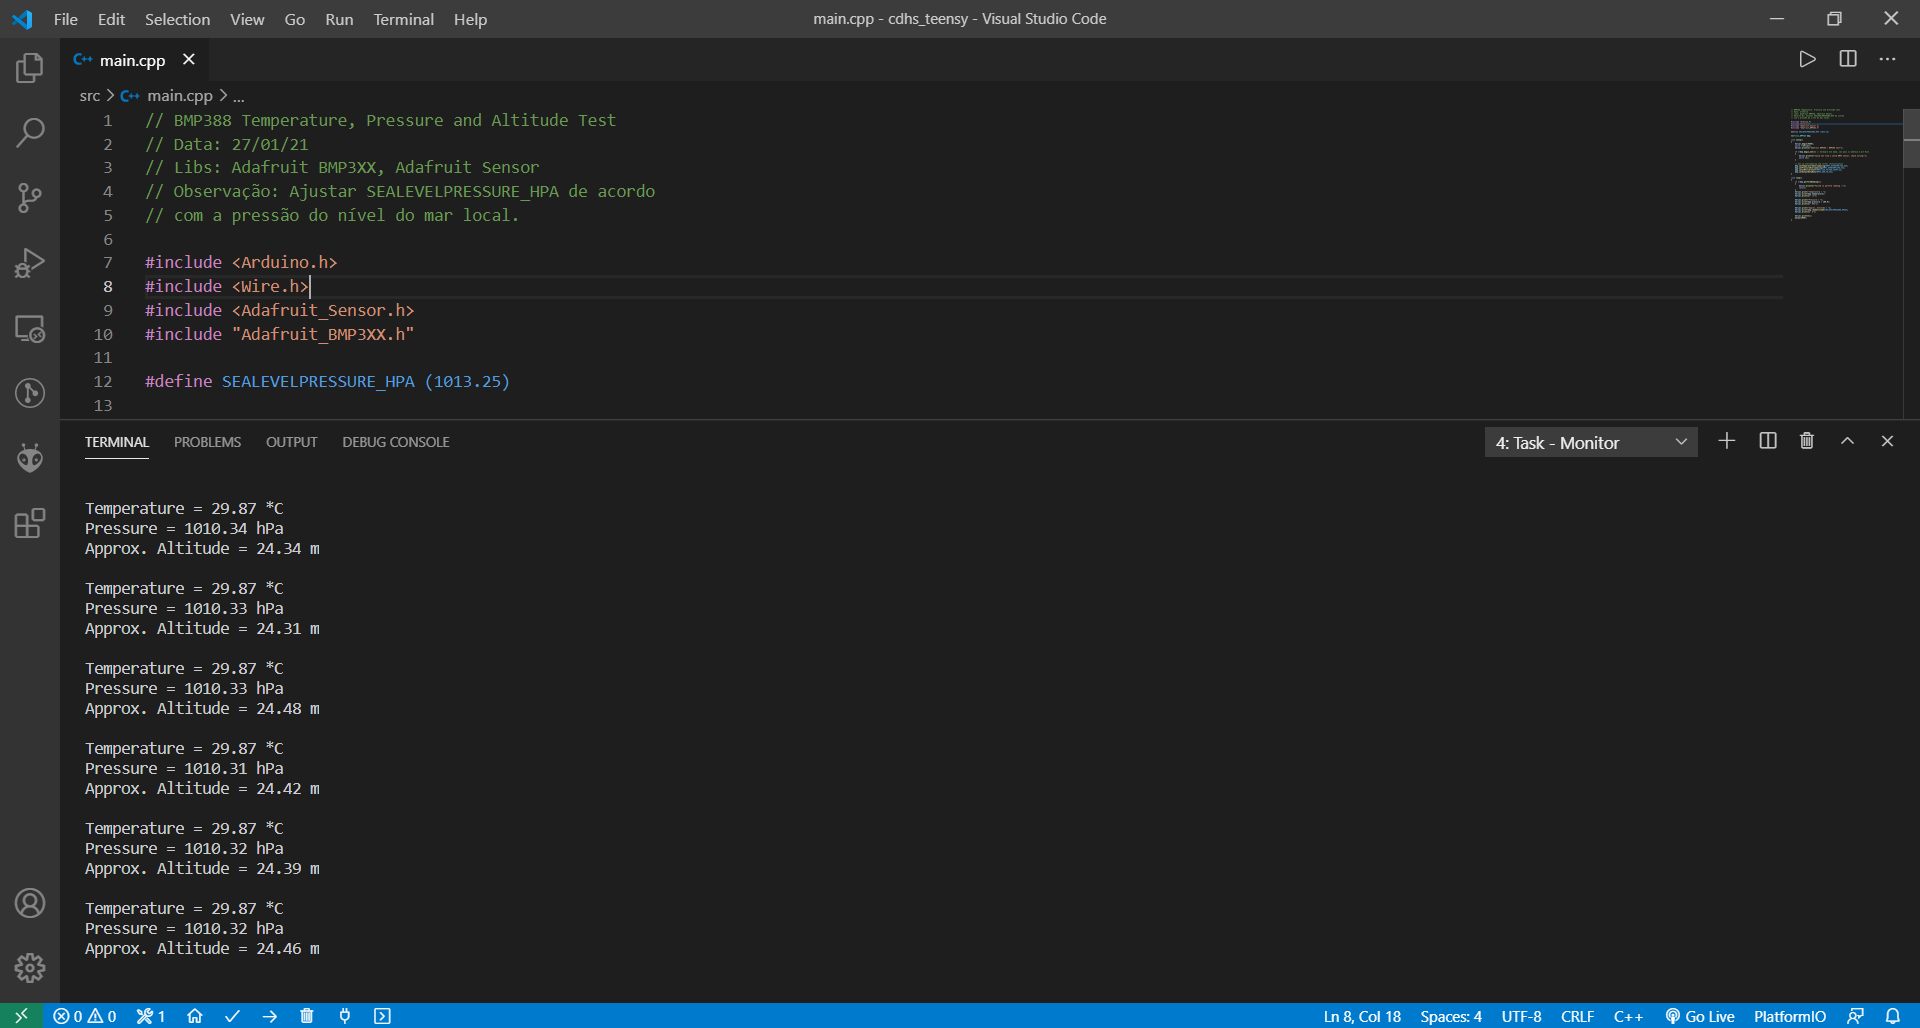Open the Run menu

pos(339,19)
